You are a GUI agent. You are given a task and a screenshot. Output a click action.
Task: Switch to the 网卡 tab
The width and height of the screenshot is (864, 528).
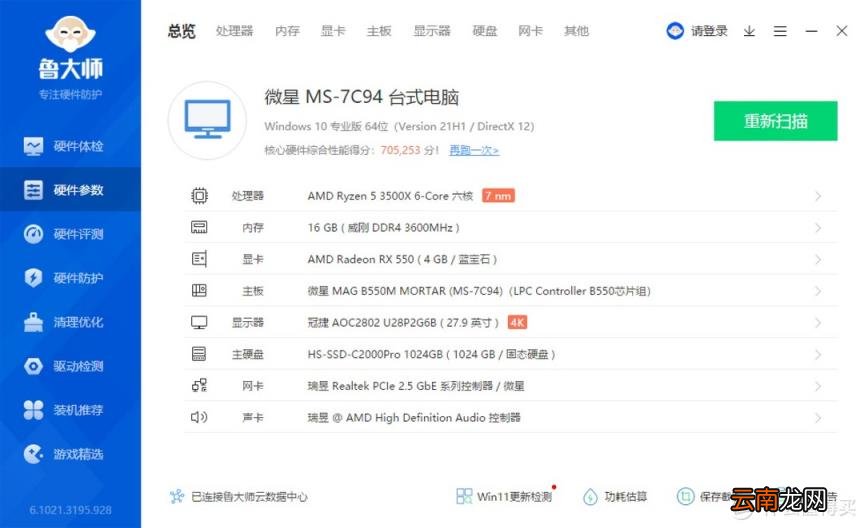[530, 31]
